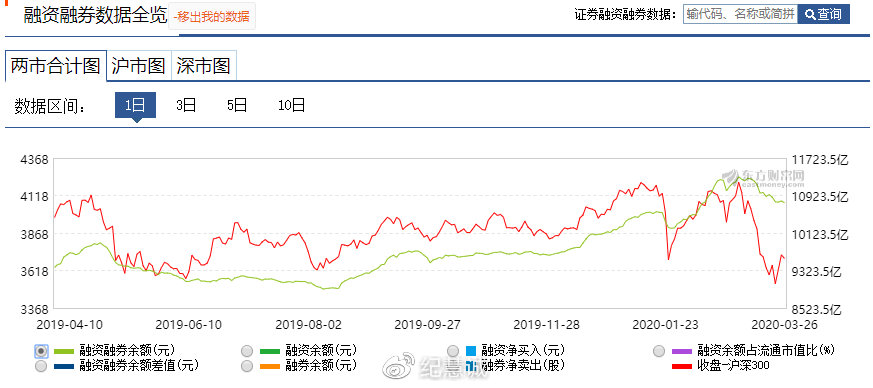Focus the securities code search field

click(x=740, y=14)
